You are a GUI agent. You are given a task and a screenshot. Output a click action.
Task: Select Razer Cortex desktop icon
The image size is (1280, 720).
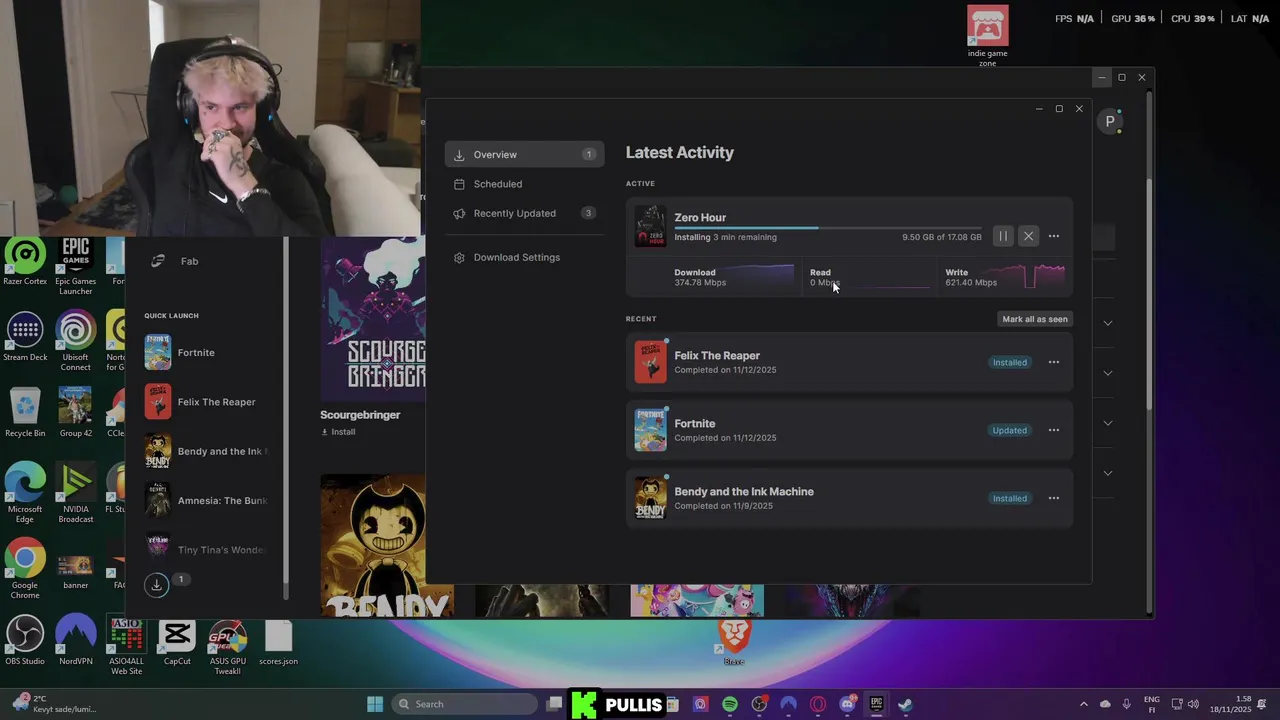tap(25, 263)
